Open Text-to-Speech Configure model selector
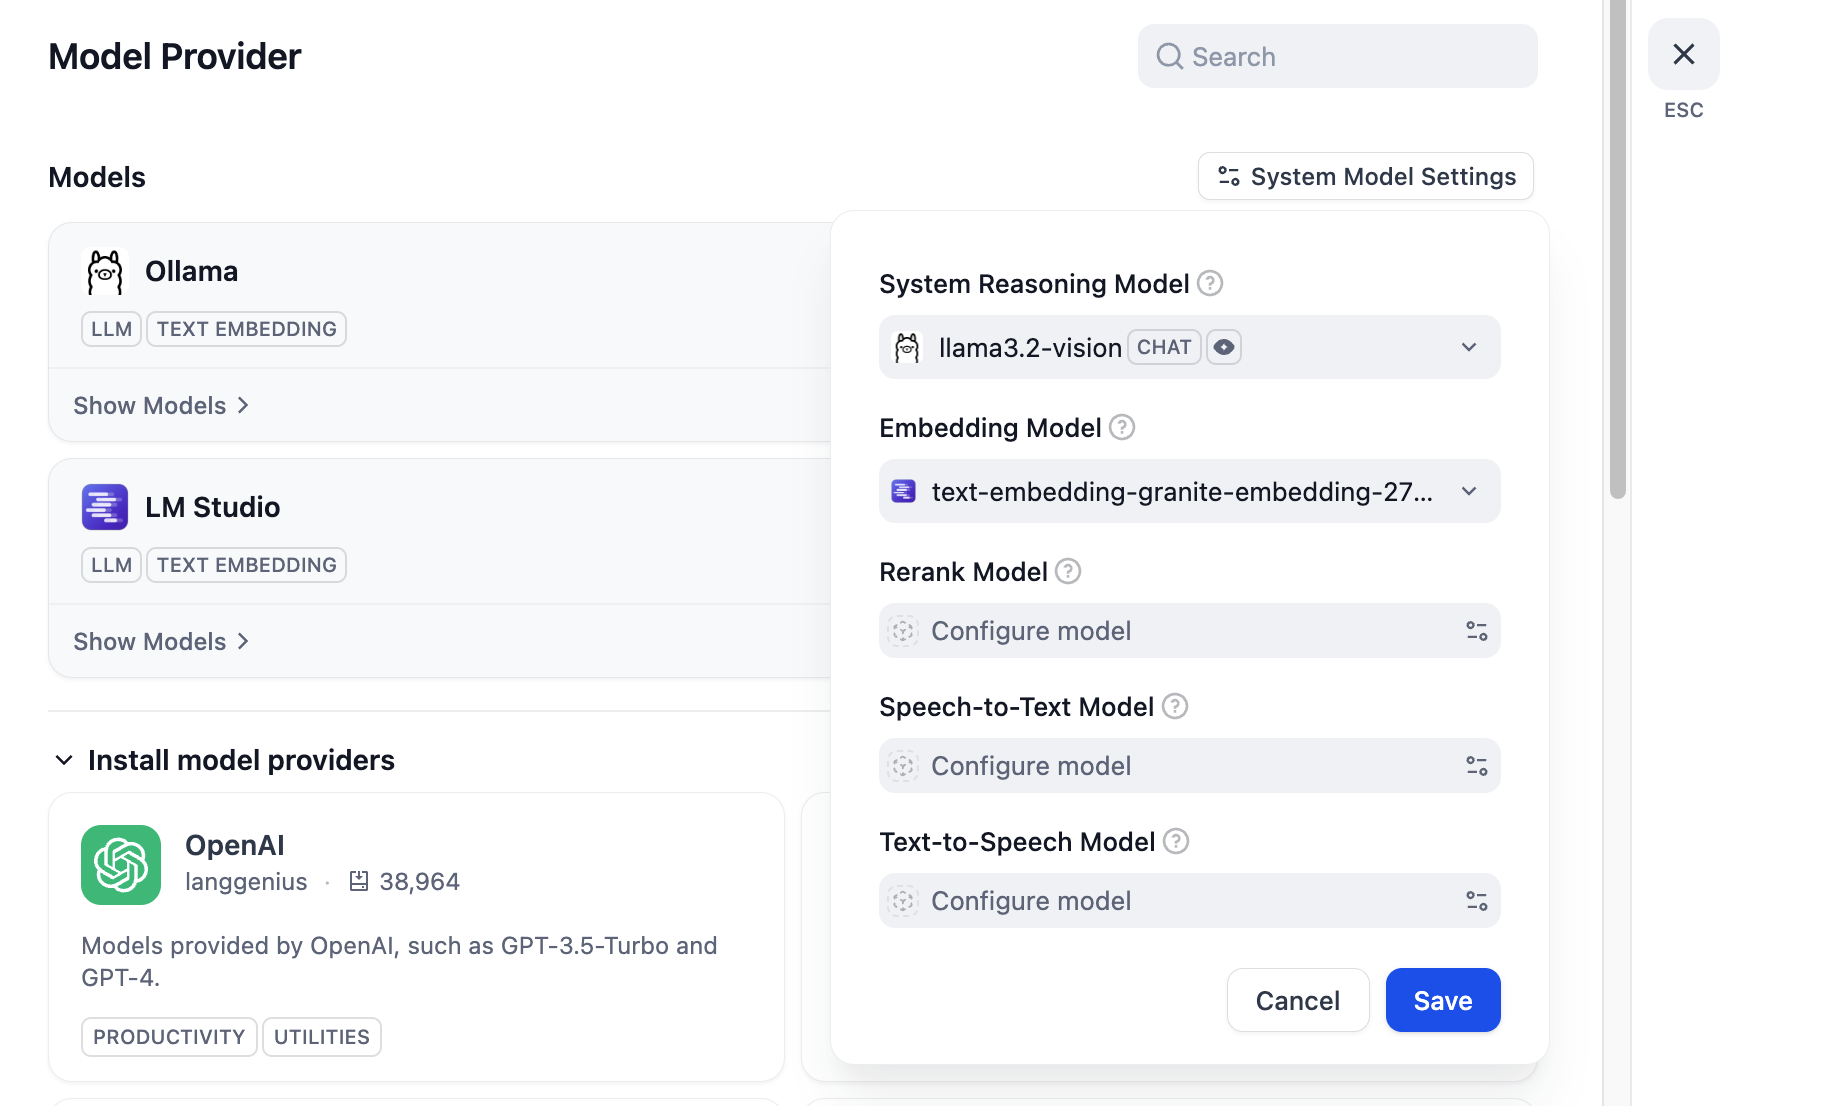Screen dimensions: 1826x1106 pos(1188,901)
